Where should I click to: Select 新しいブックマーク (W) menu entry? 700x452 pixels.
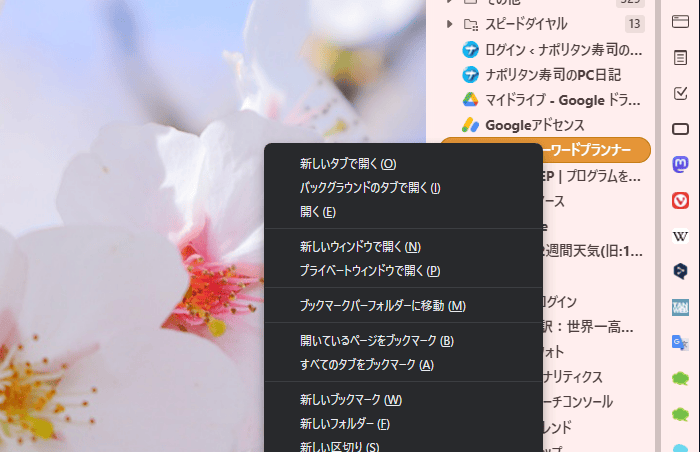[404, 400]
